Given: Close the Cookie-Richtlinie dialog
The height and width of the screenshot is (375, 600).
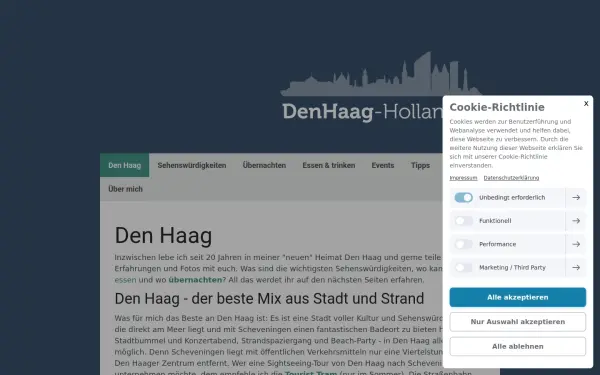Looking at the screenshot, I should pos(586,104).
